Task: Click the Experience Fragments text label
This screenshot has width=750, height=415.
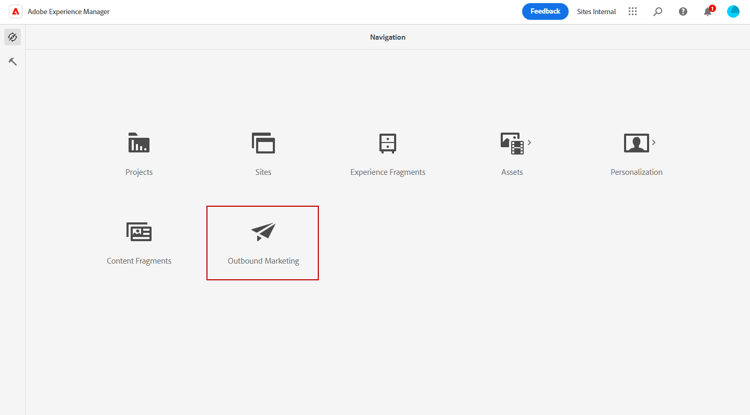Action: [387, 172]
